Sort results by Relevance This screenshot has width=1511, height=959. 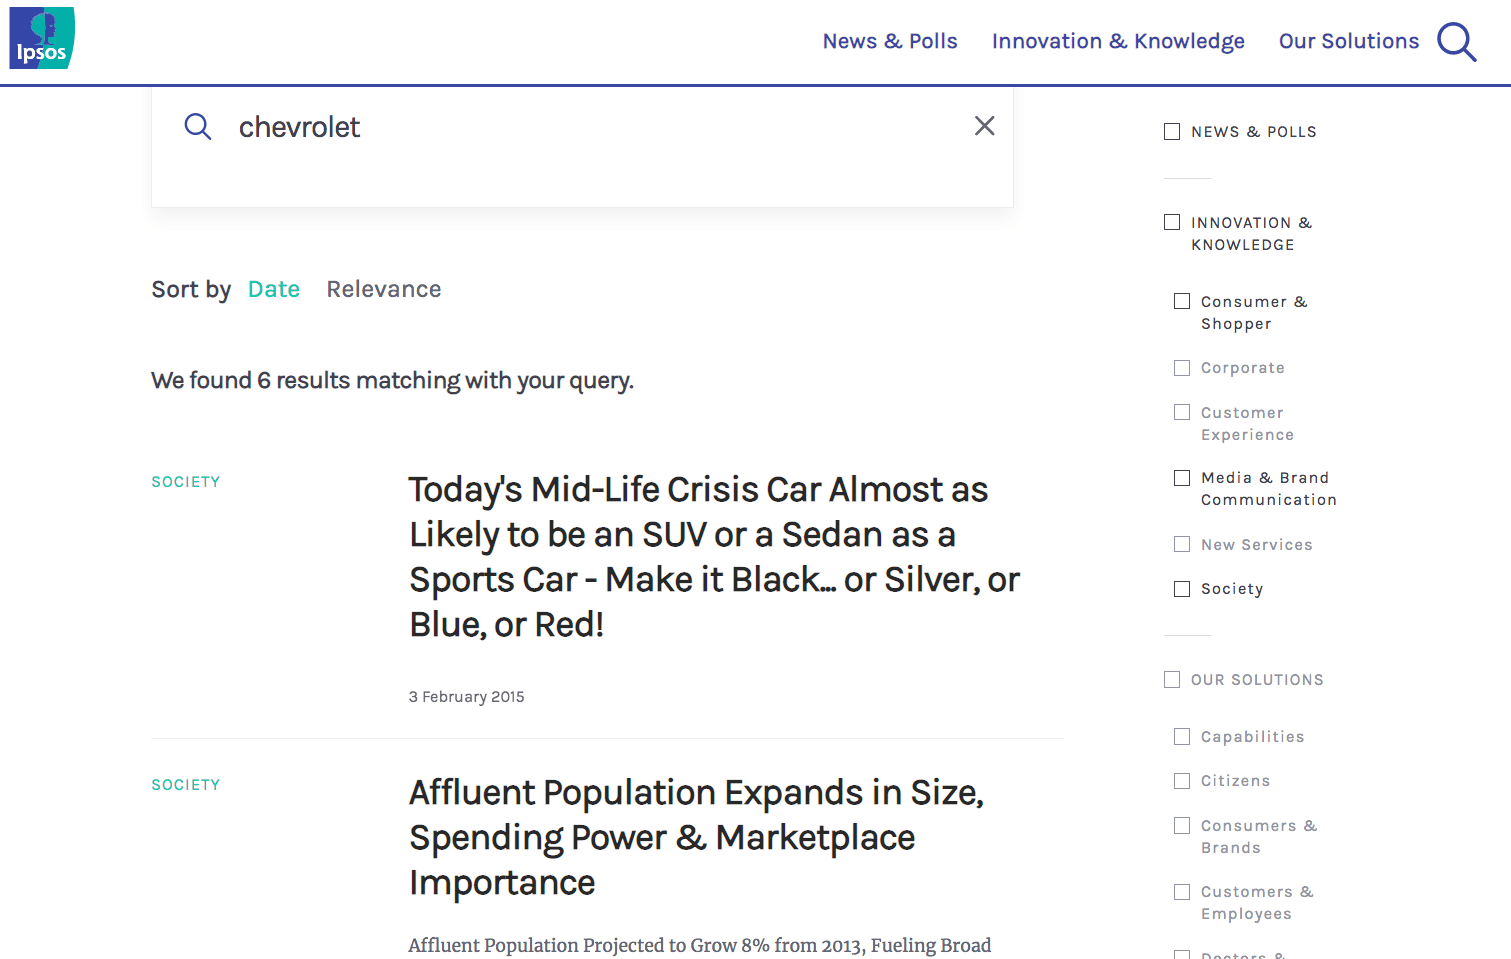pos(384,289)
